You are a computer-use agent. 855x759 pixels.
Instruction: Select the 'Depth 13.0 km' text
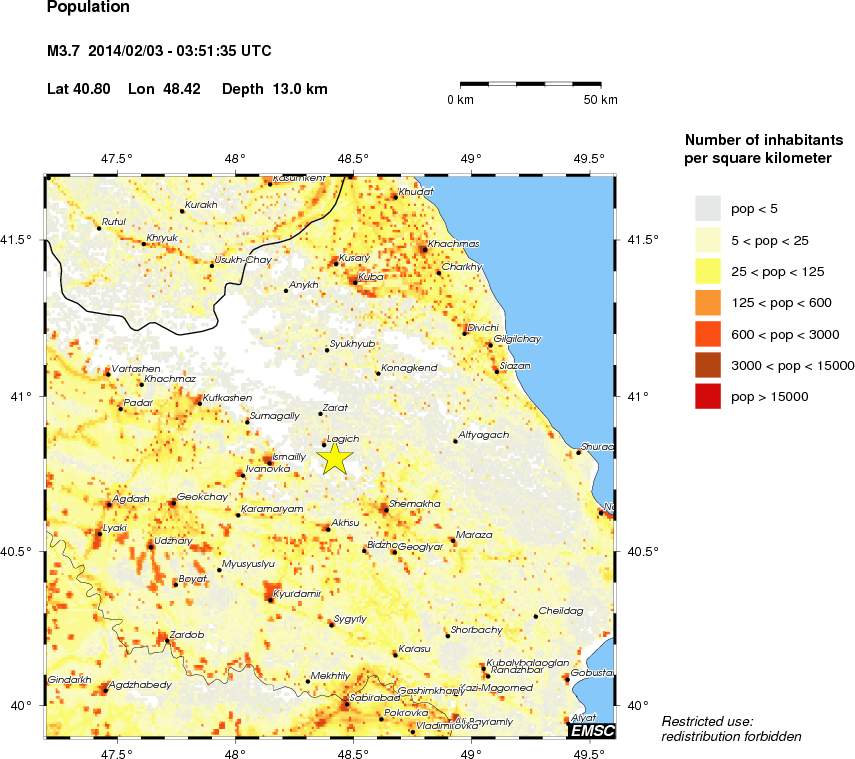point(275,89)
